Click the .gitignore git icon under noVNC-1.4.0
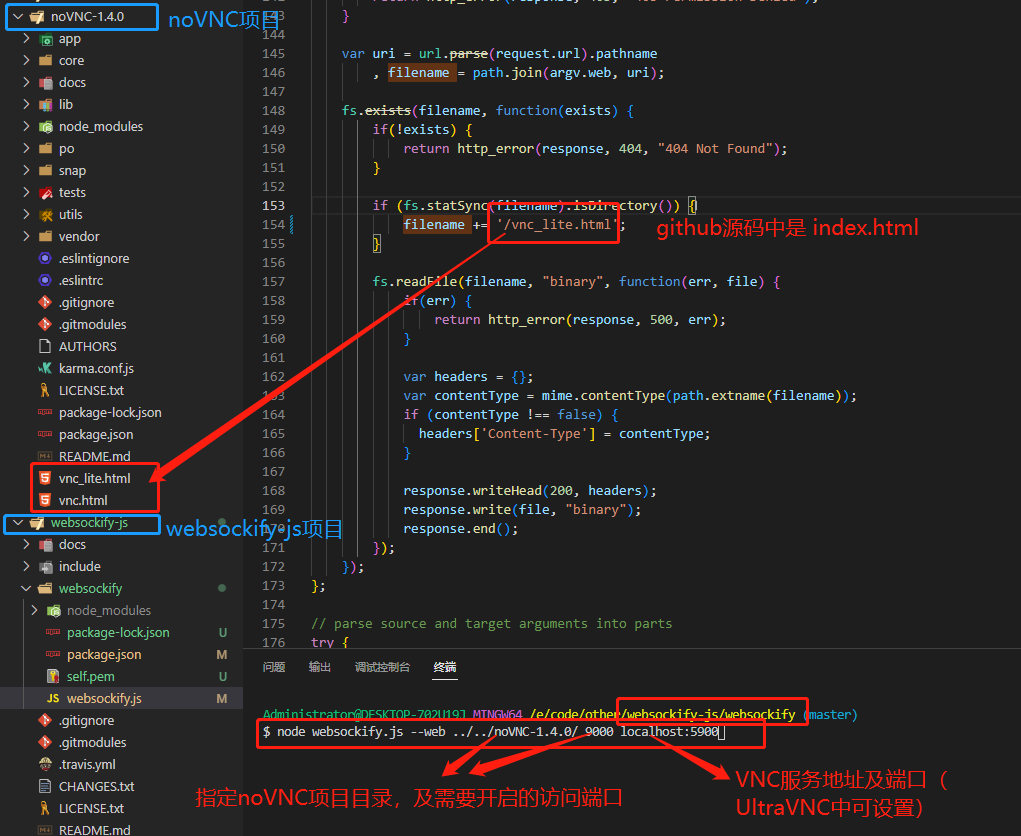1021x836 pixels. pos(45,303)
